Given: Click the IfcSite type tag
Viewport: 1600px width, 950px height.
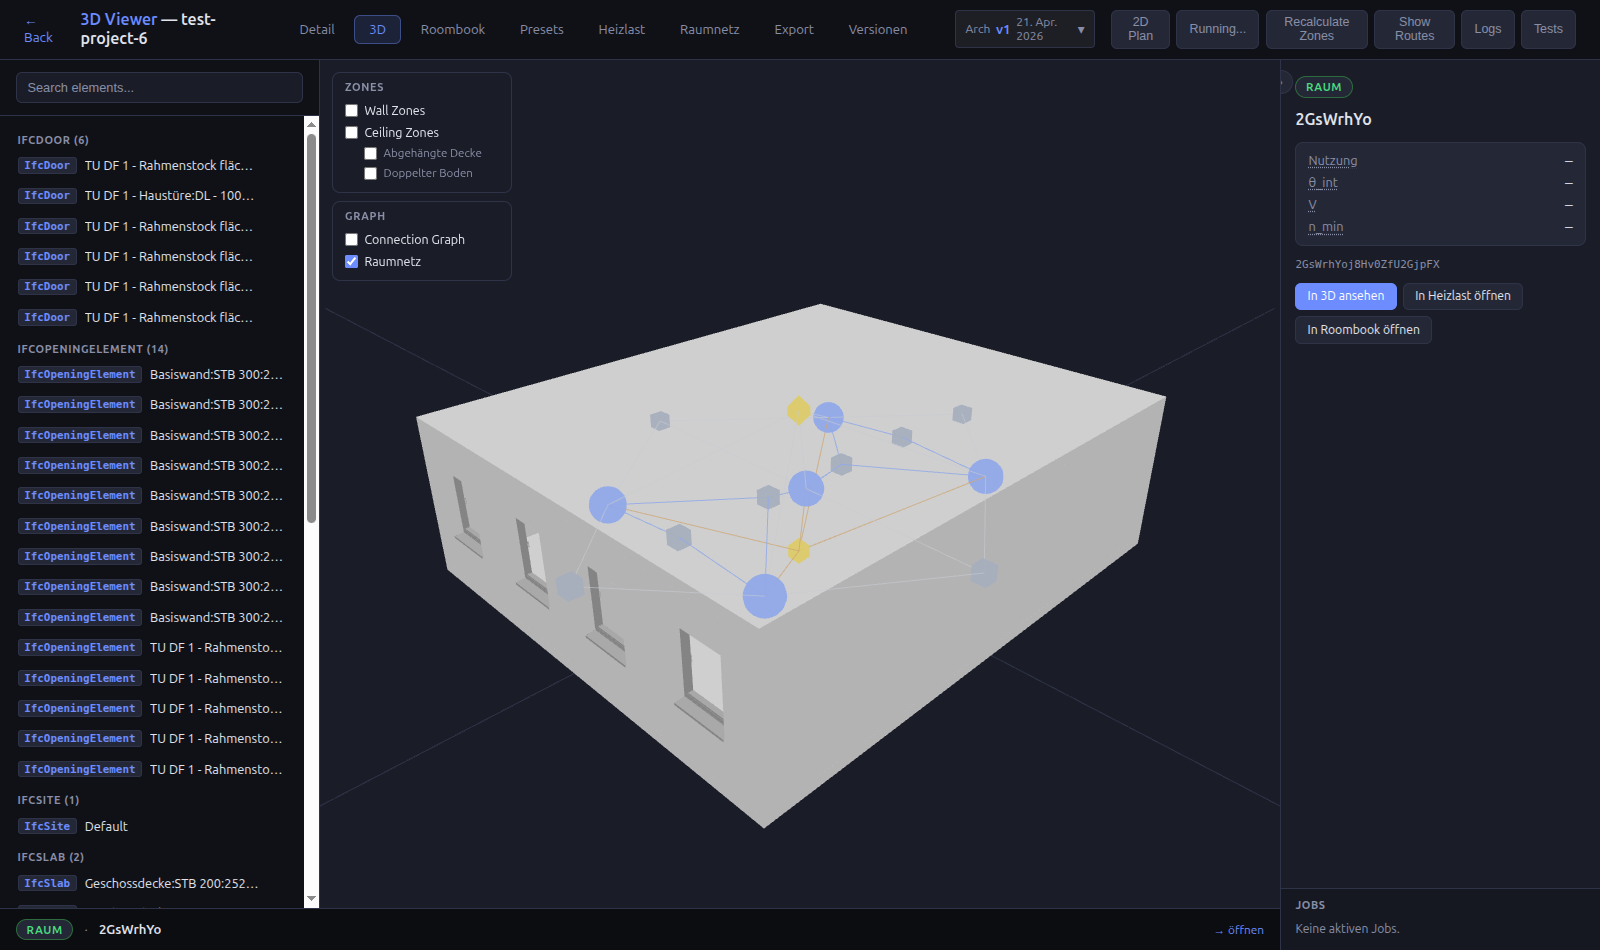Looking at the screenshot, I should [47, 826].
